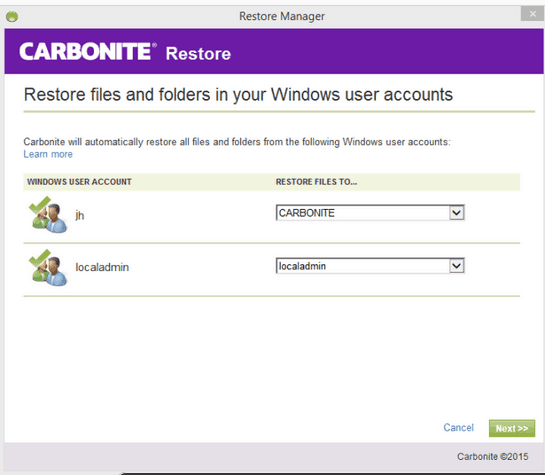The width and height of the screenshot is (545, 475).
Task: Click the Restore Manager title bar text
Action: [282, 16]
